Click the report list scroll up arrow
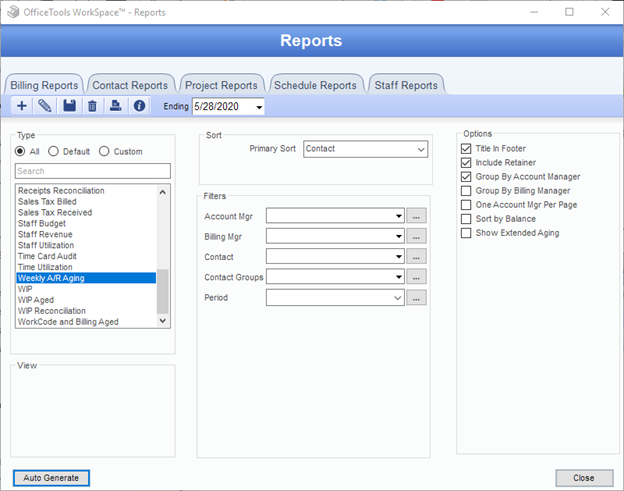 [x=162, y=192]
